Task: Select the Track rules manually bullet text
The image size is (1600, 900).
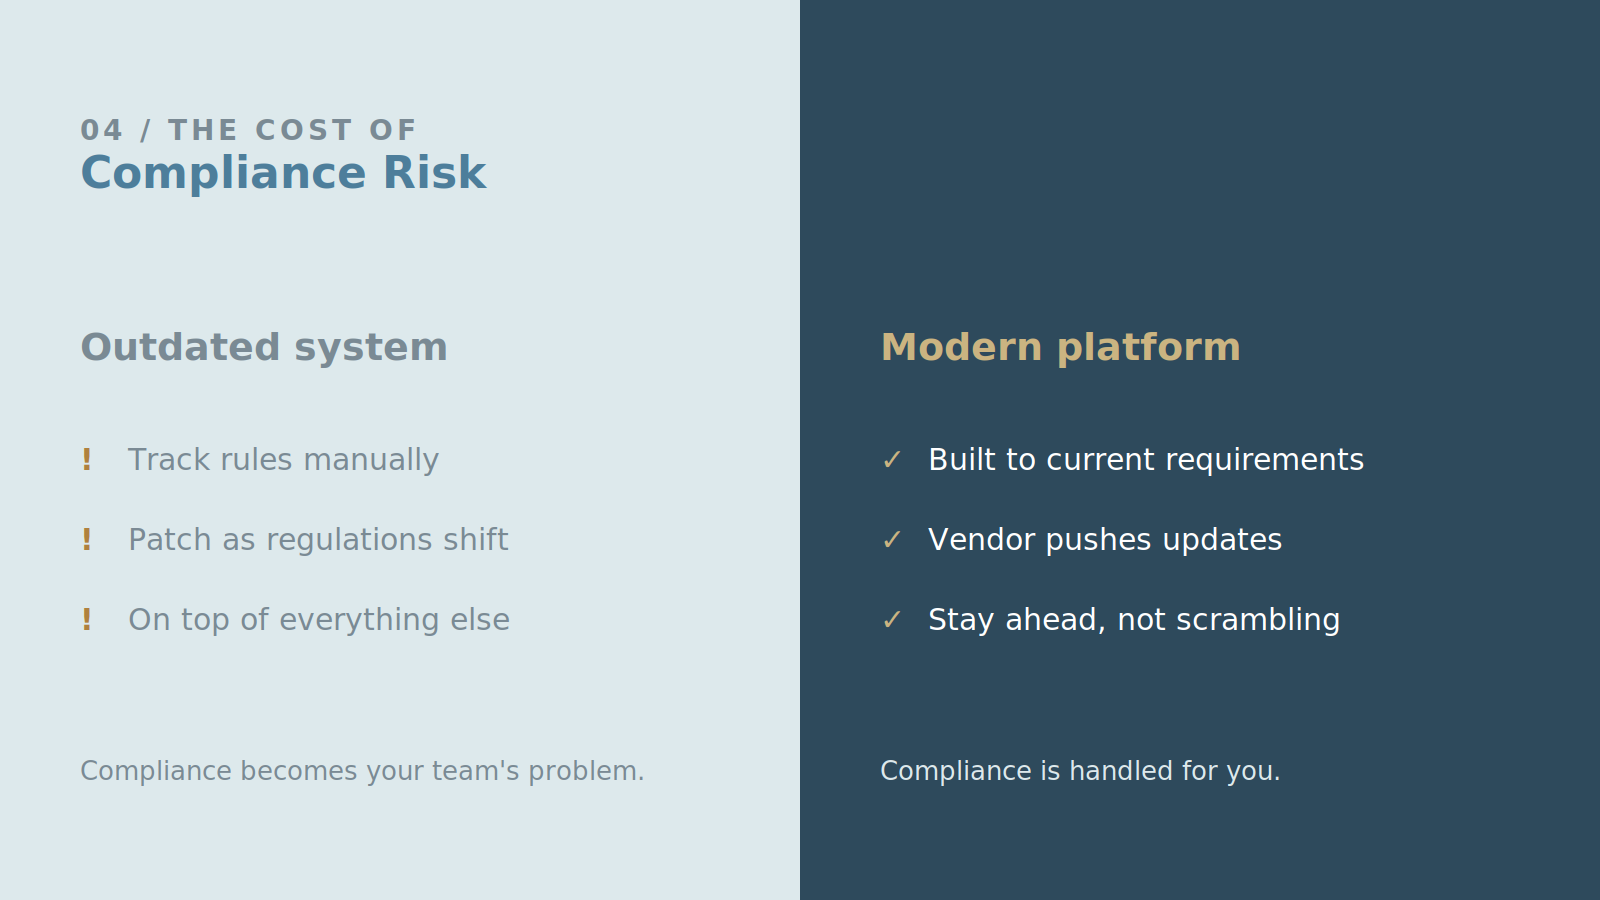Action: click(283, 460)
